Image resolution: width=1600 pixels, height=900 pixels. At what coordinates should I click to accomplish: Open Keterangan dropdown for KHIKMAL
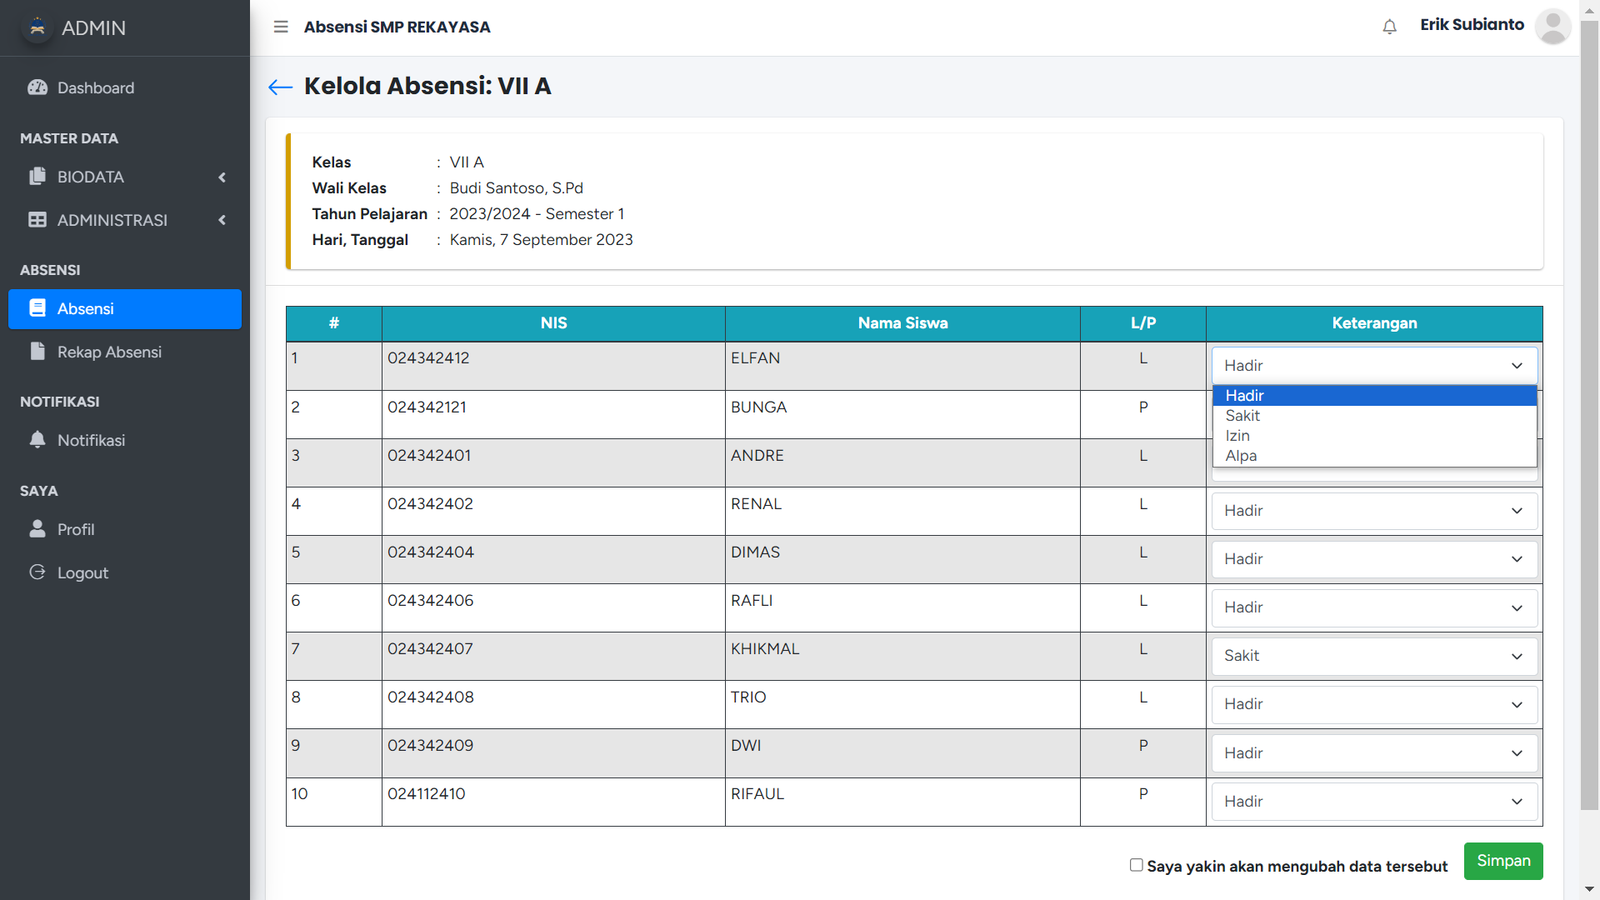(x=1373, y=656)
